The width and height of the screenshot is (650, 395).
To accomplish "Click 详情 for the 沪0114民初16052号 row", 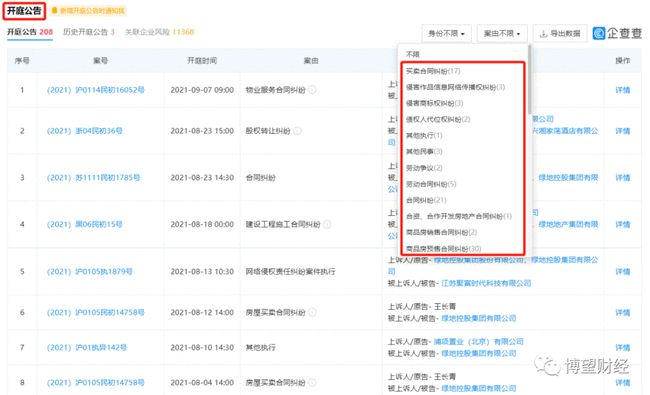I will coord(623,90).
